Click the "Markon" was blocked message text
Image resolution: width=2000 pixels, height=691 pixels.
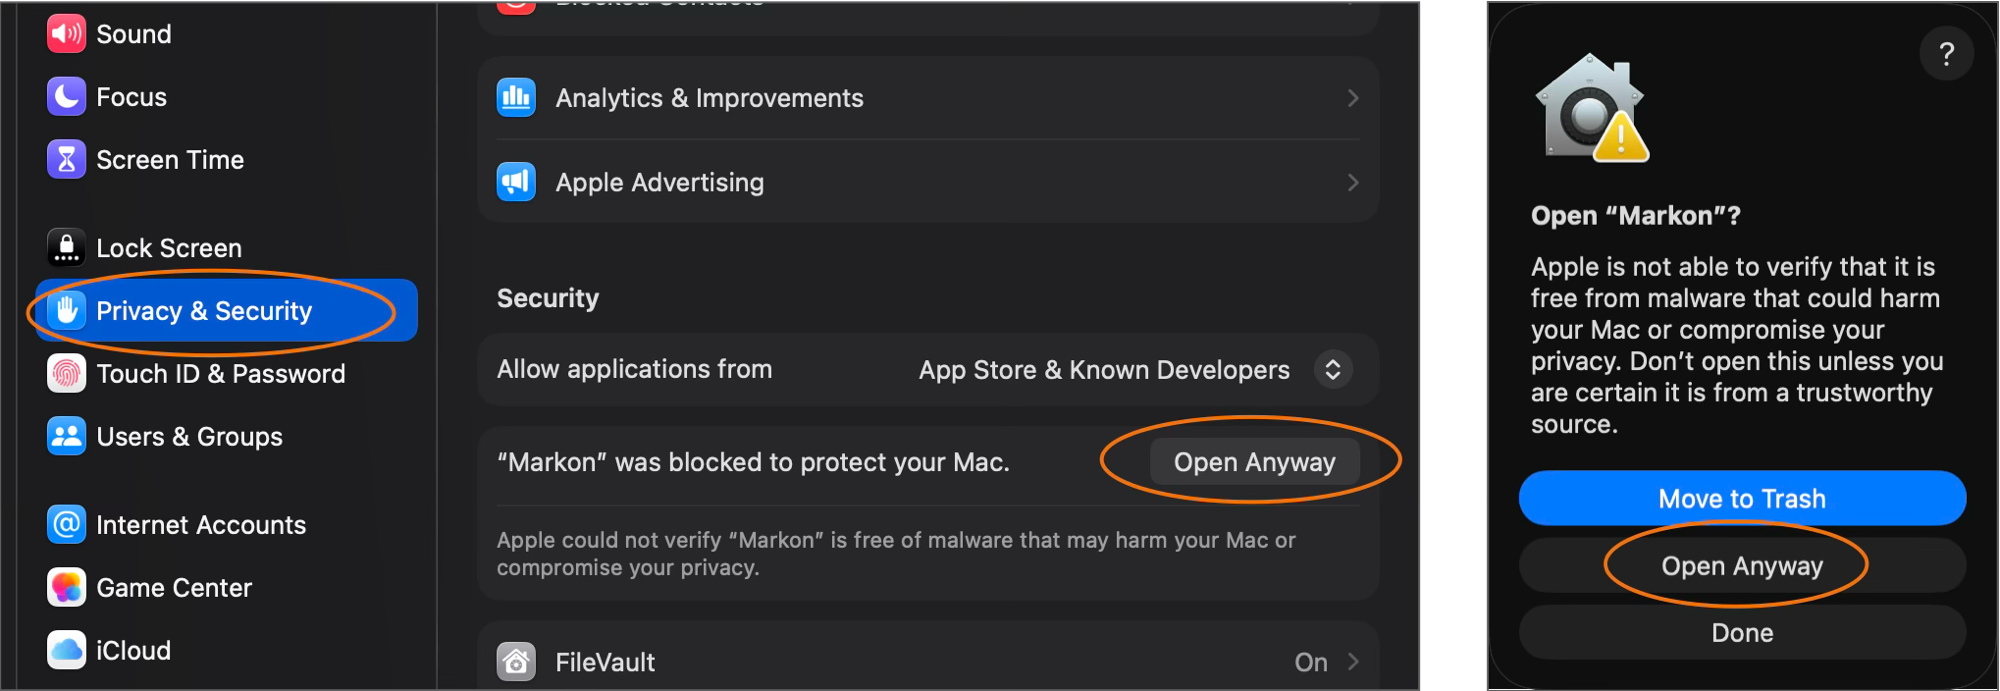753,462
